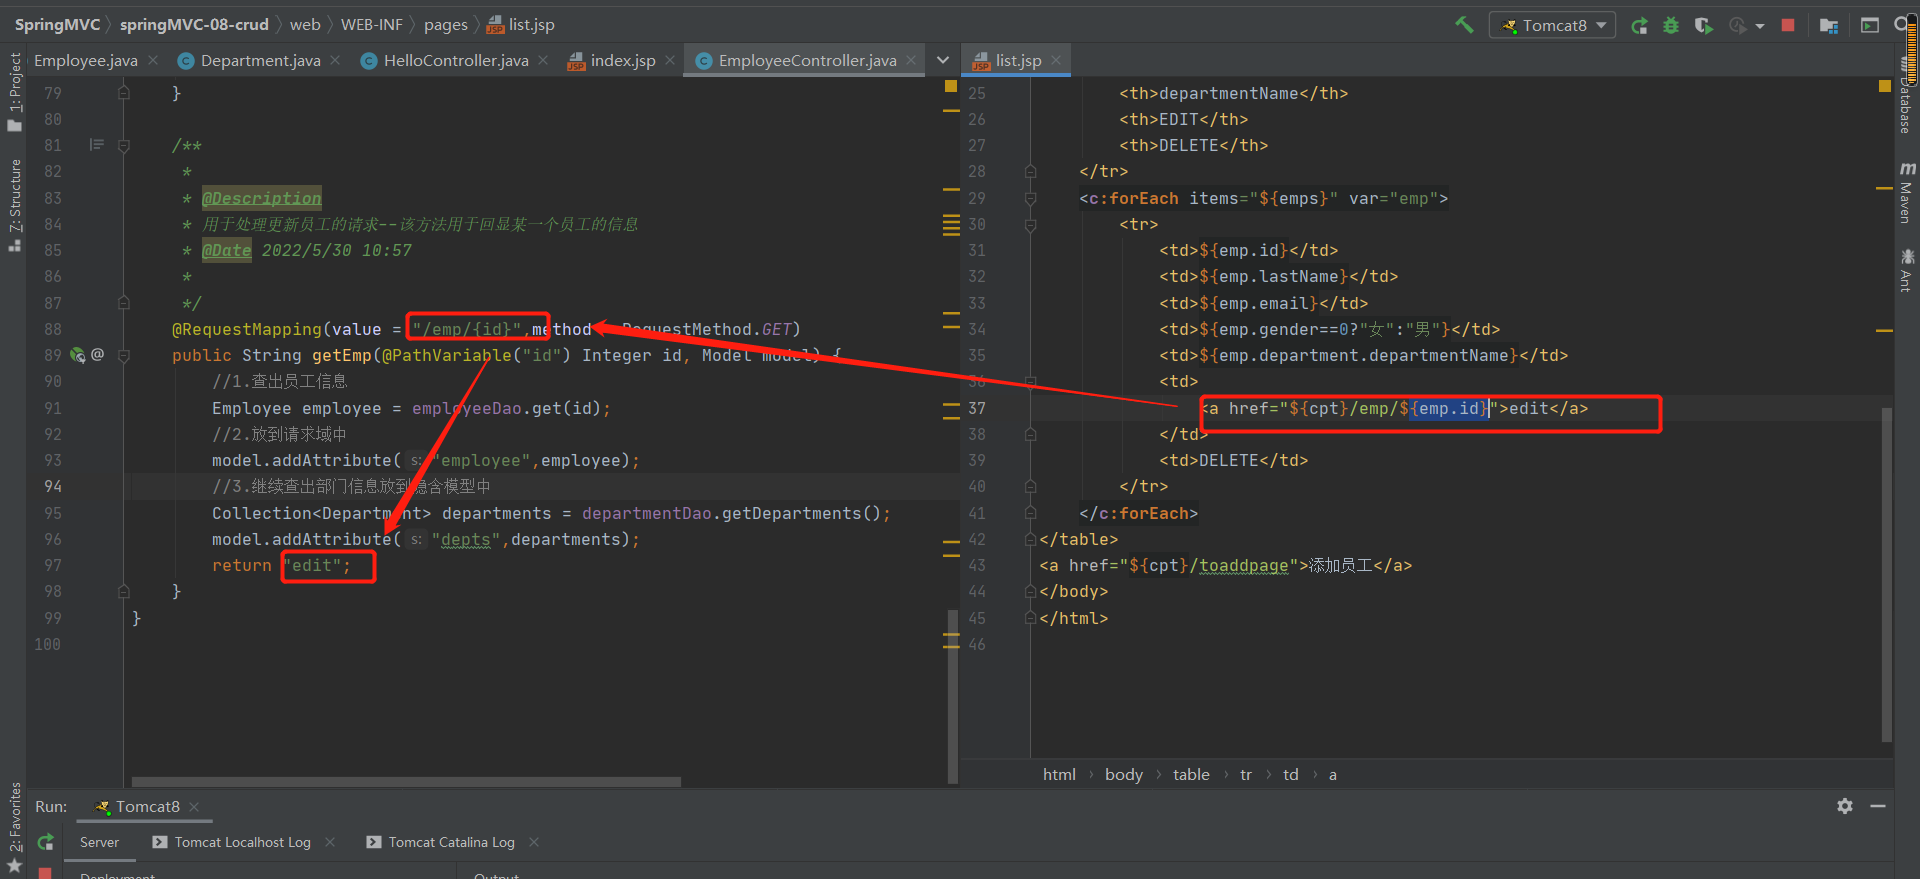Open the Project tool window
This screenshot has height=879, width=1920.
click(x=14, y=92)
